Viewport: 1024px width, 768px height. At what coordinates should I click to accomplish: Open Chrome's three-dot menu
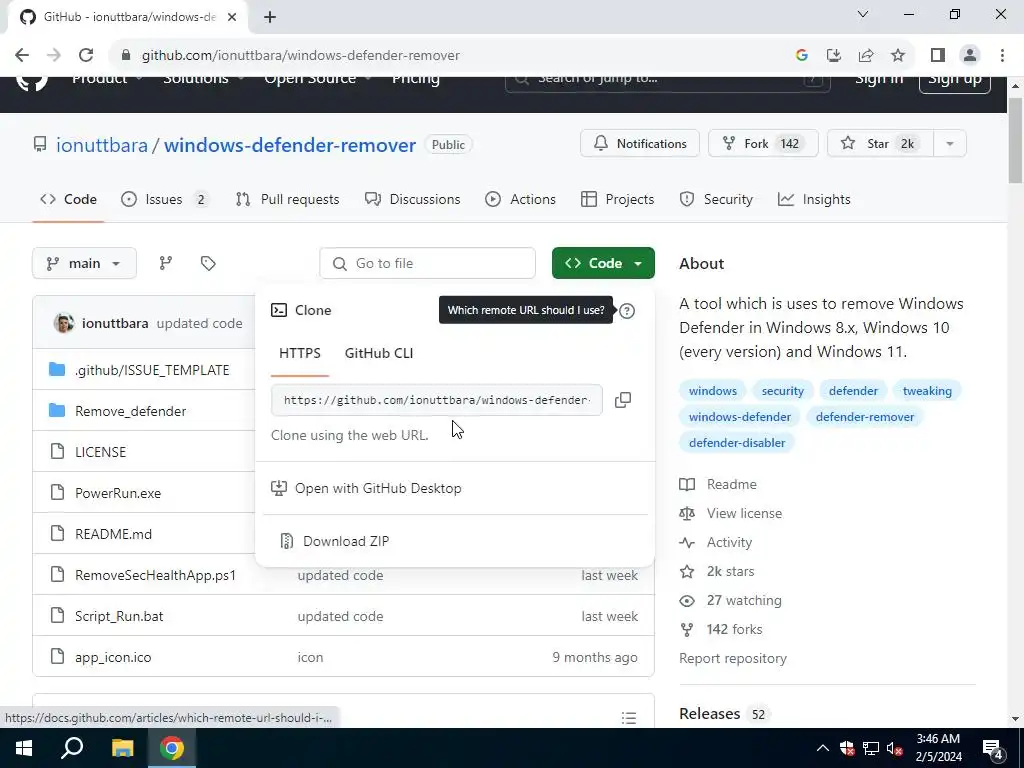coord(1002,56)
